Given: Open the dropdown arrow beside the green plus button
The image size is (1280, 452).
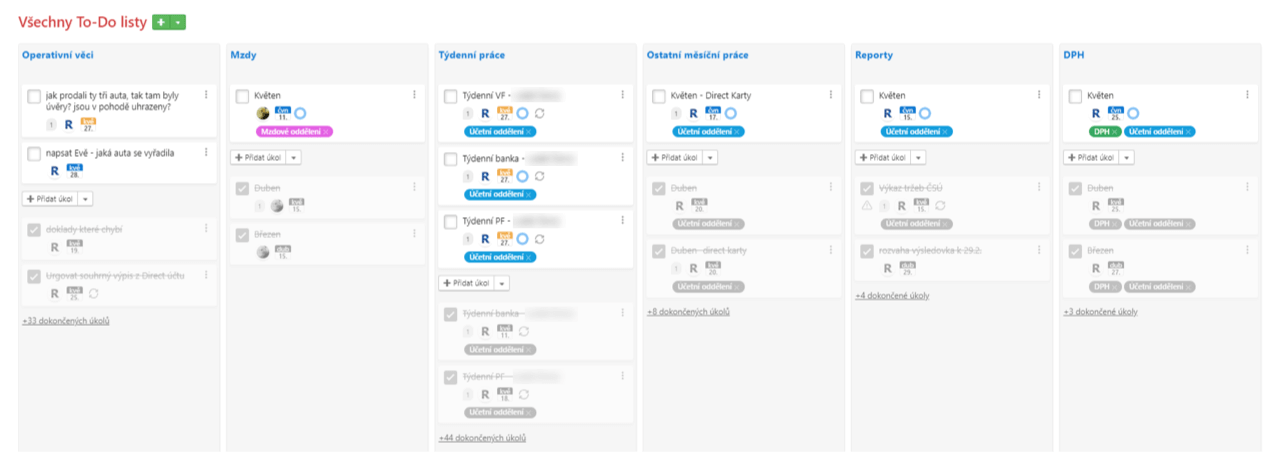Looking at the screenshot, I should 178,22.
